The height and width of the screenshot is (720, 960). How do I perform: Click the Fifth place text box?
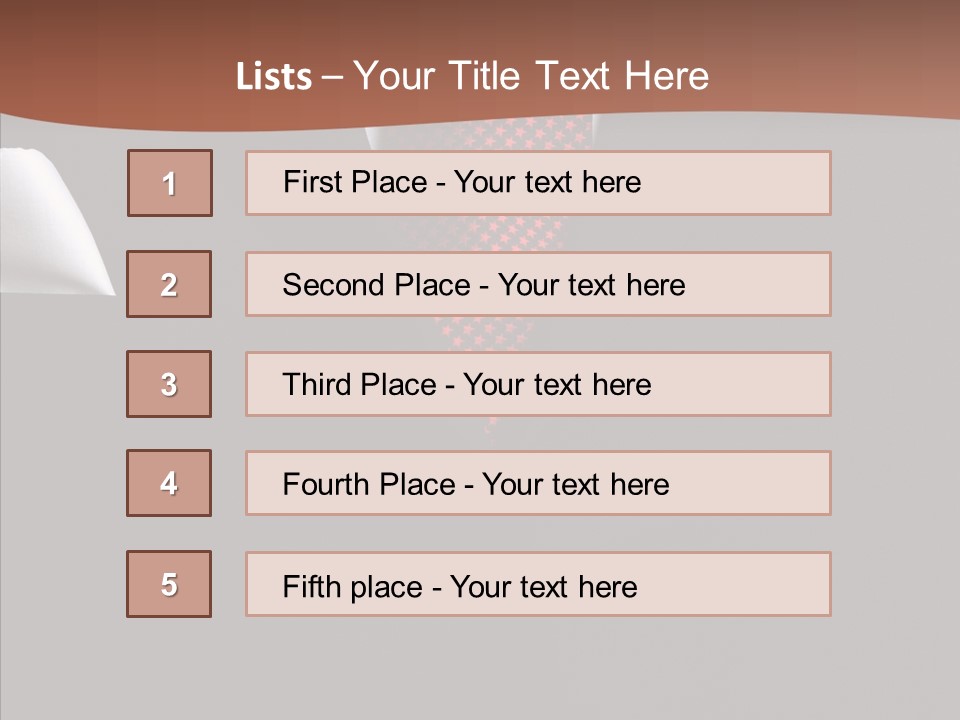coord(538,584)
